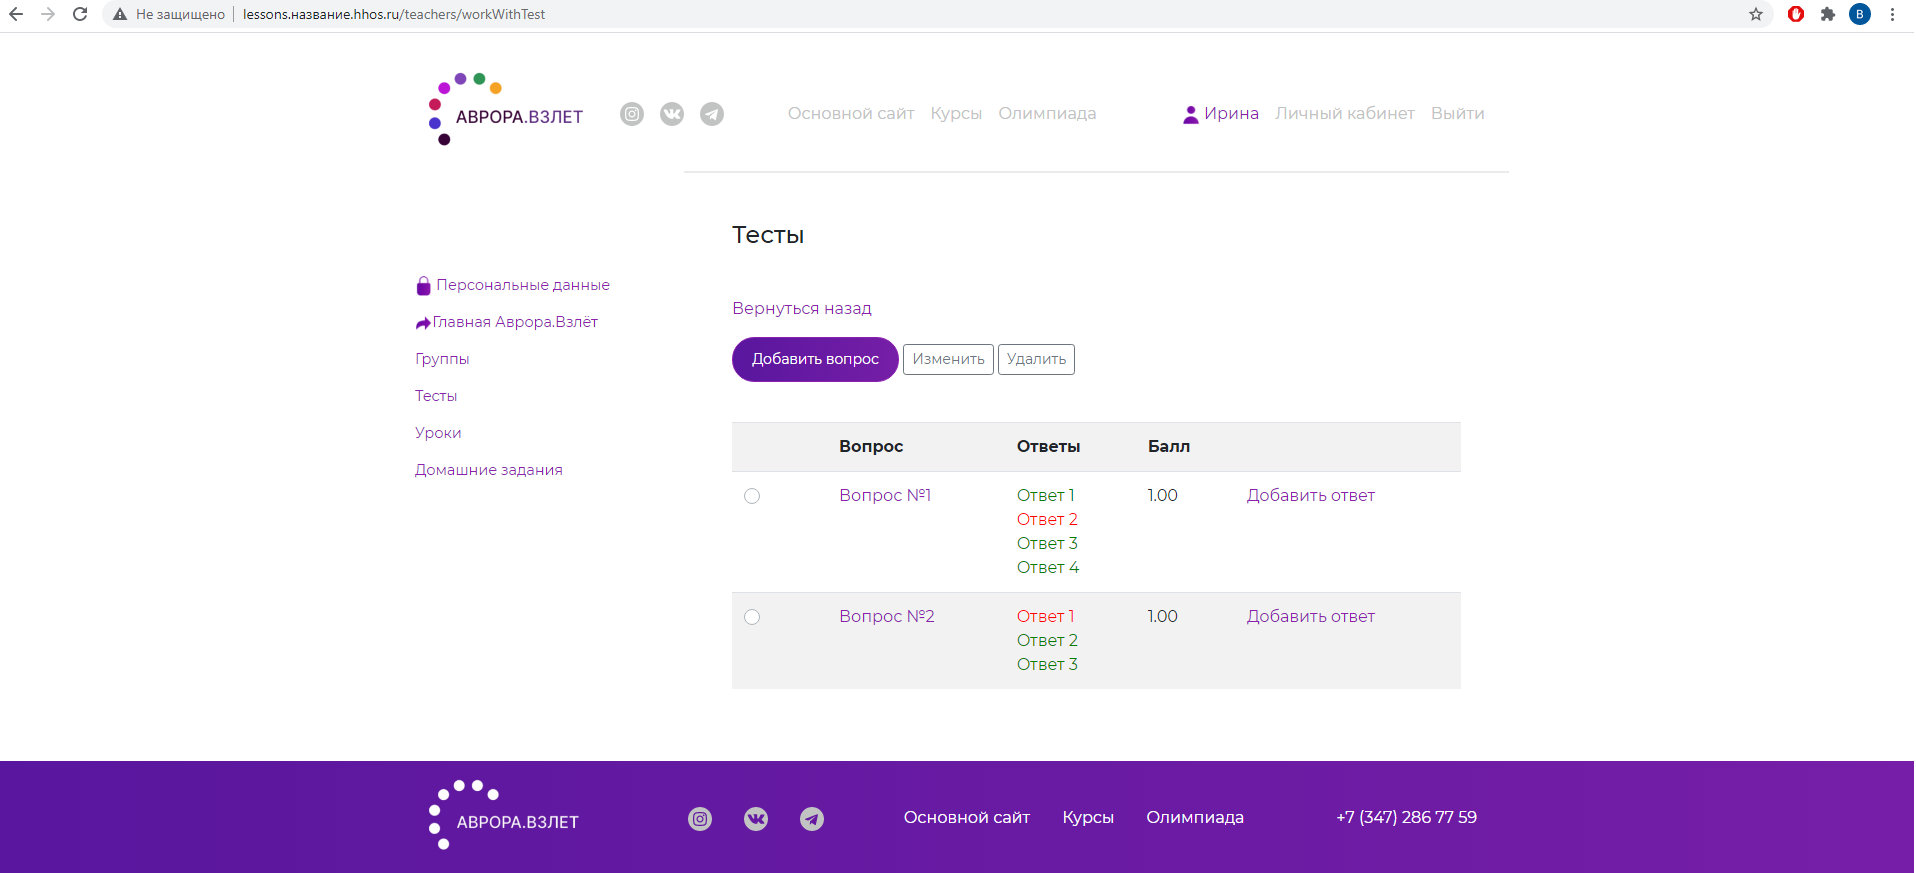Image resolution: width=1916 pixels, height=873 pixels.
Task: Go to Главная Аврора.Взлёт
Action: pyautogui.click(x=515, y=322)
